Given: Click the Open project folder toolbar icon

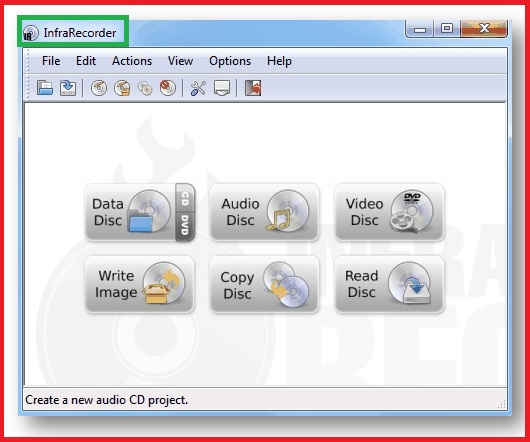Looking at the screenshot, I should pos(45,88).
